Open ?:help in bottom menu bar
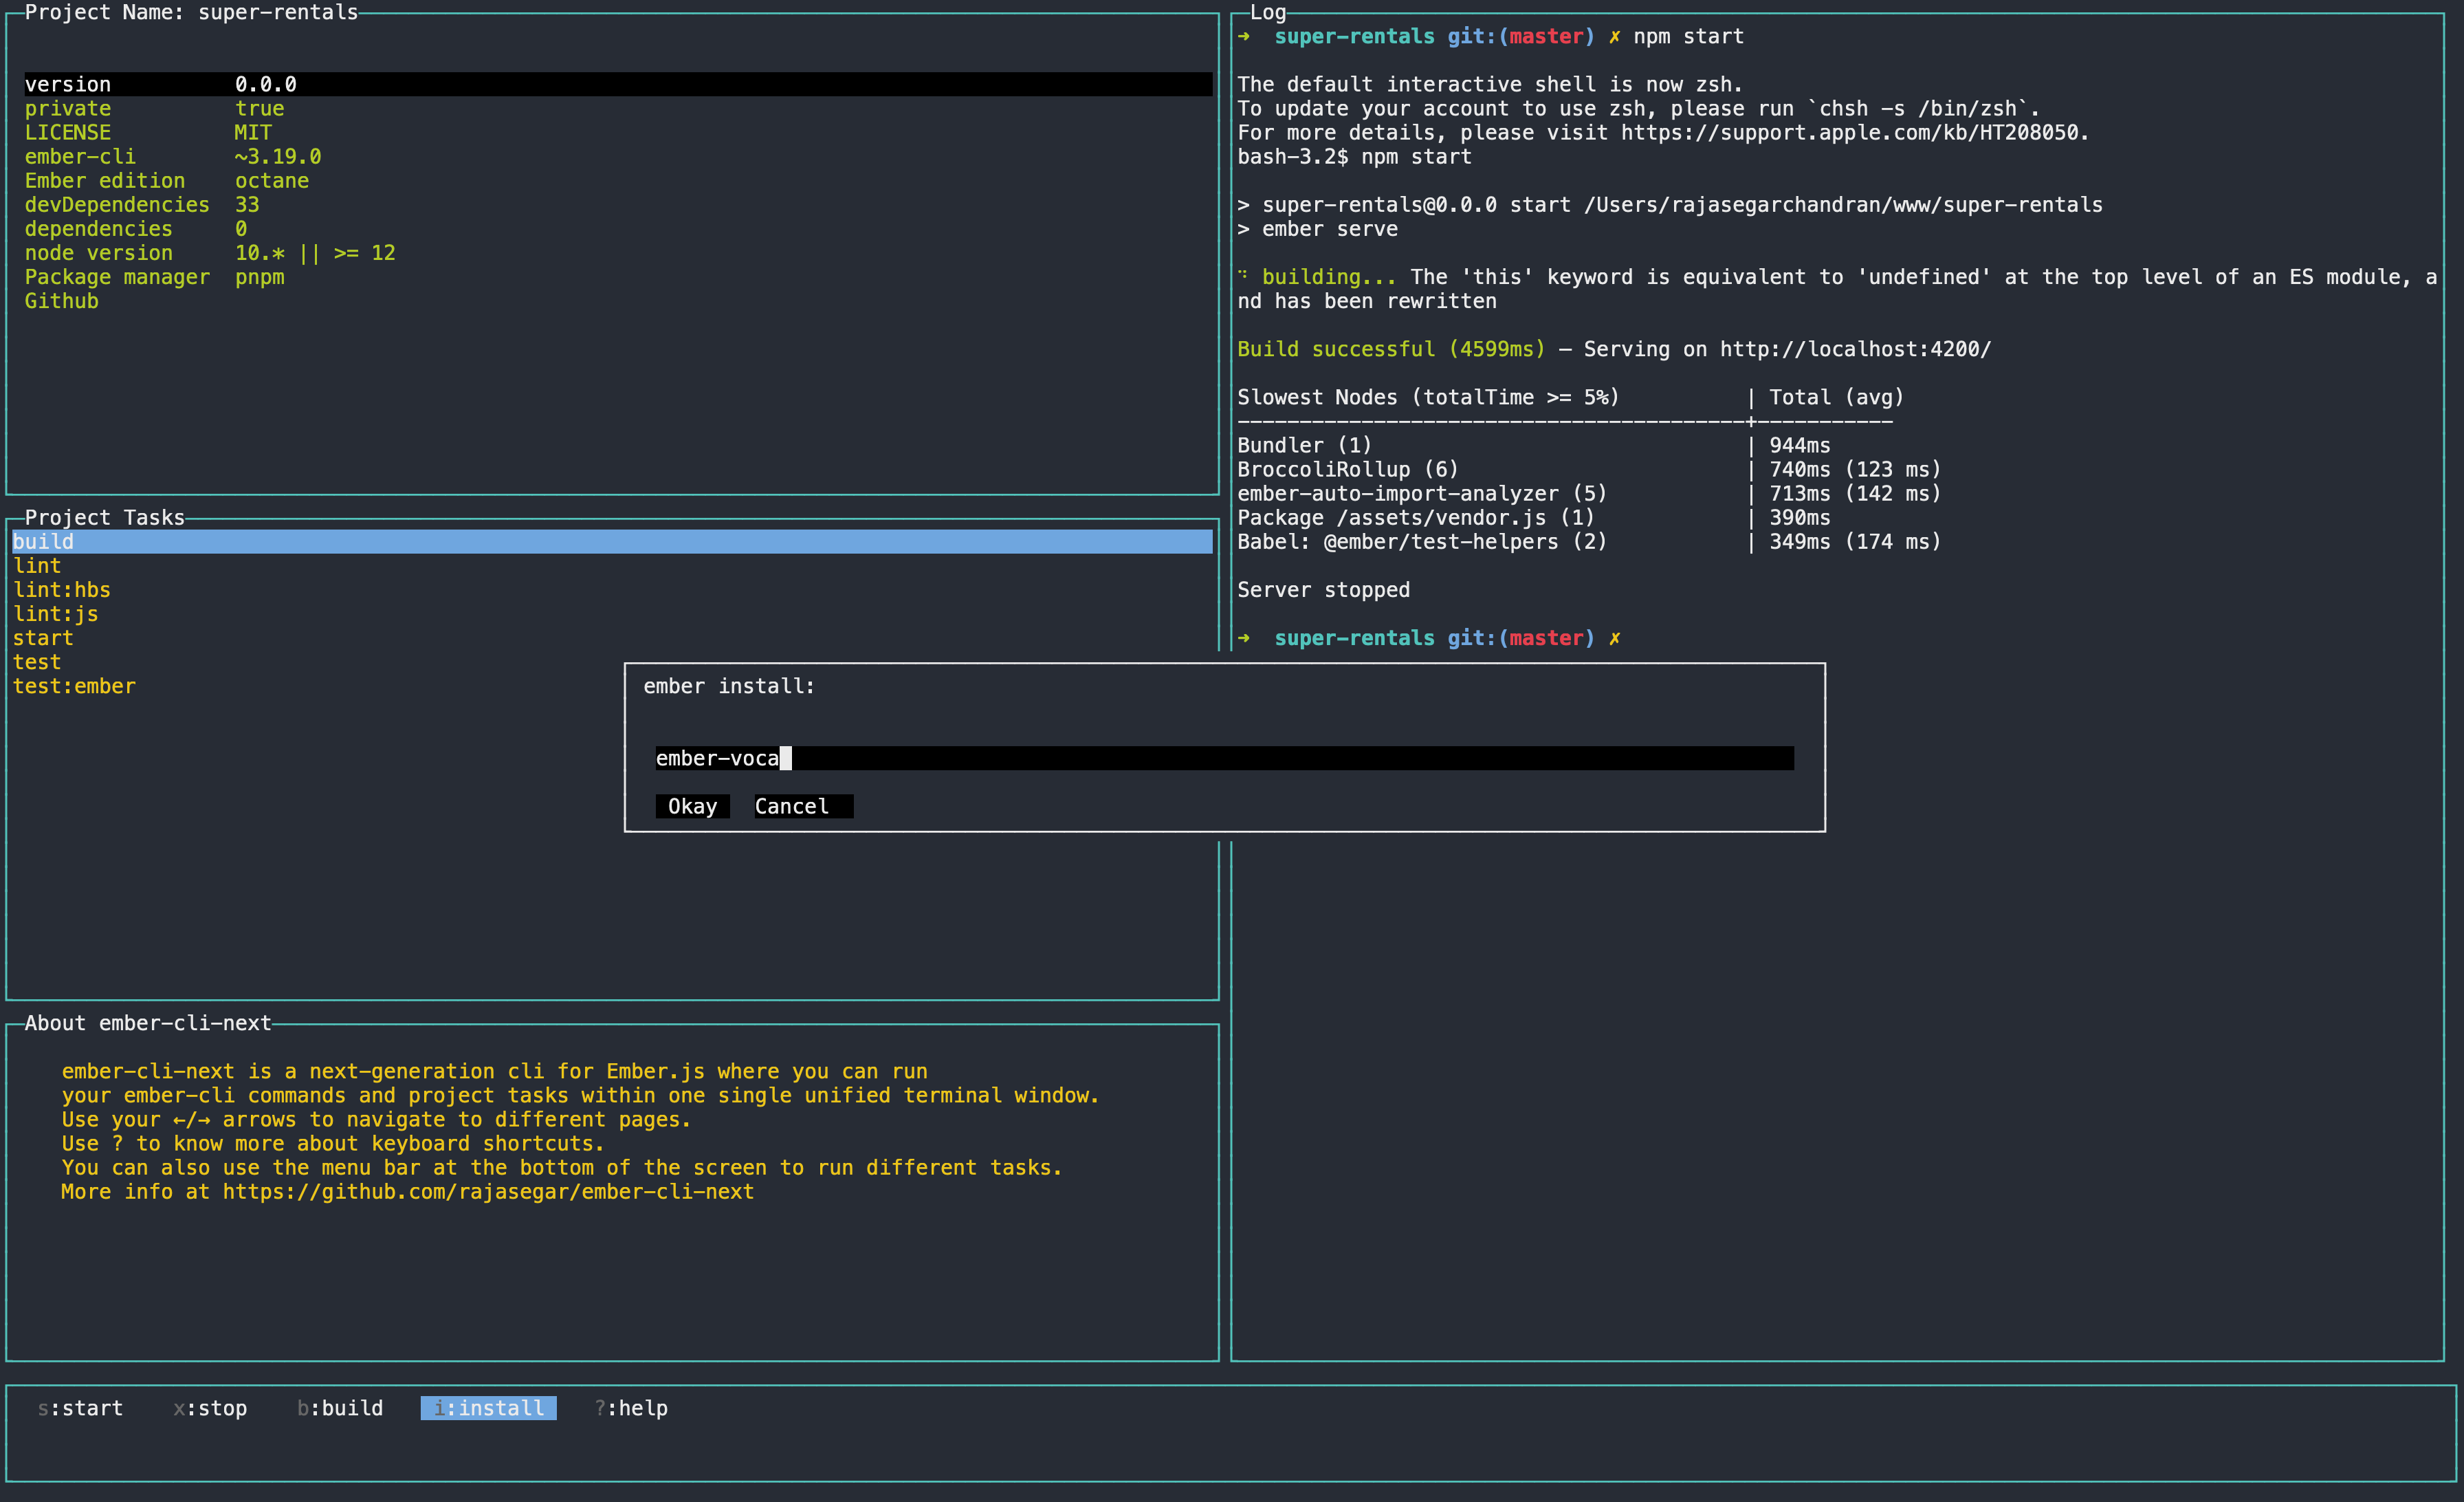The height and width of the screenshot is (1502, 2464). pos(631,1408)
